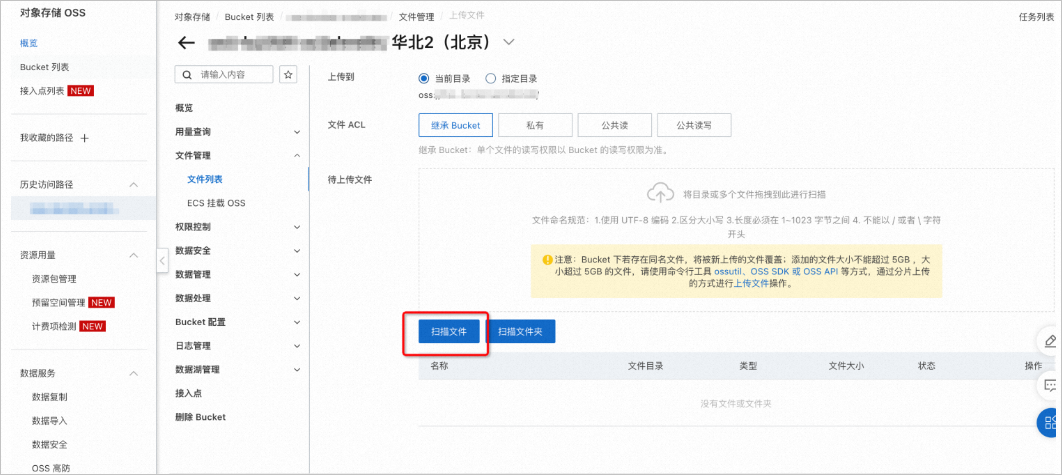The width and height of the screenshot is (1062, 475).
Task: Select ECS 挂载 OSS menu item
Action: [216, 203]
